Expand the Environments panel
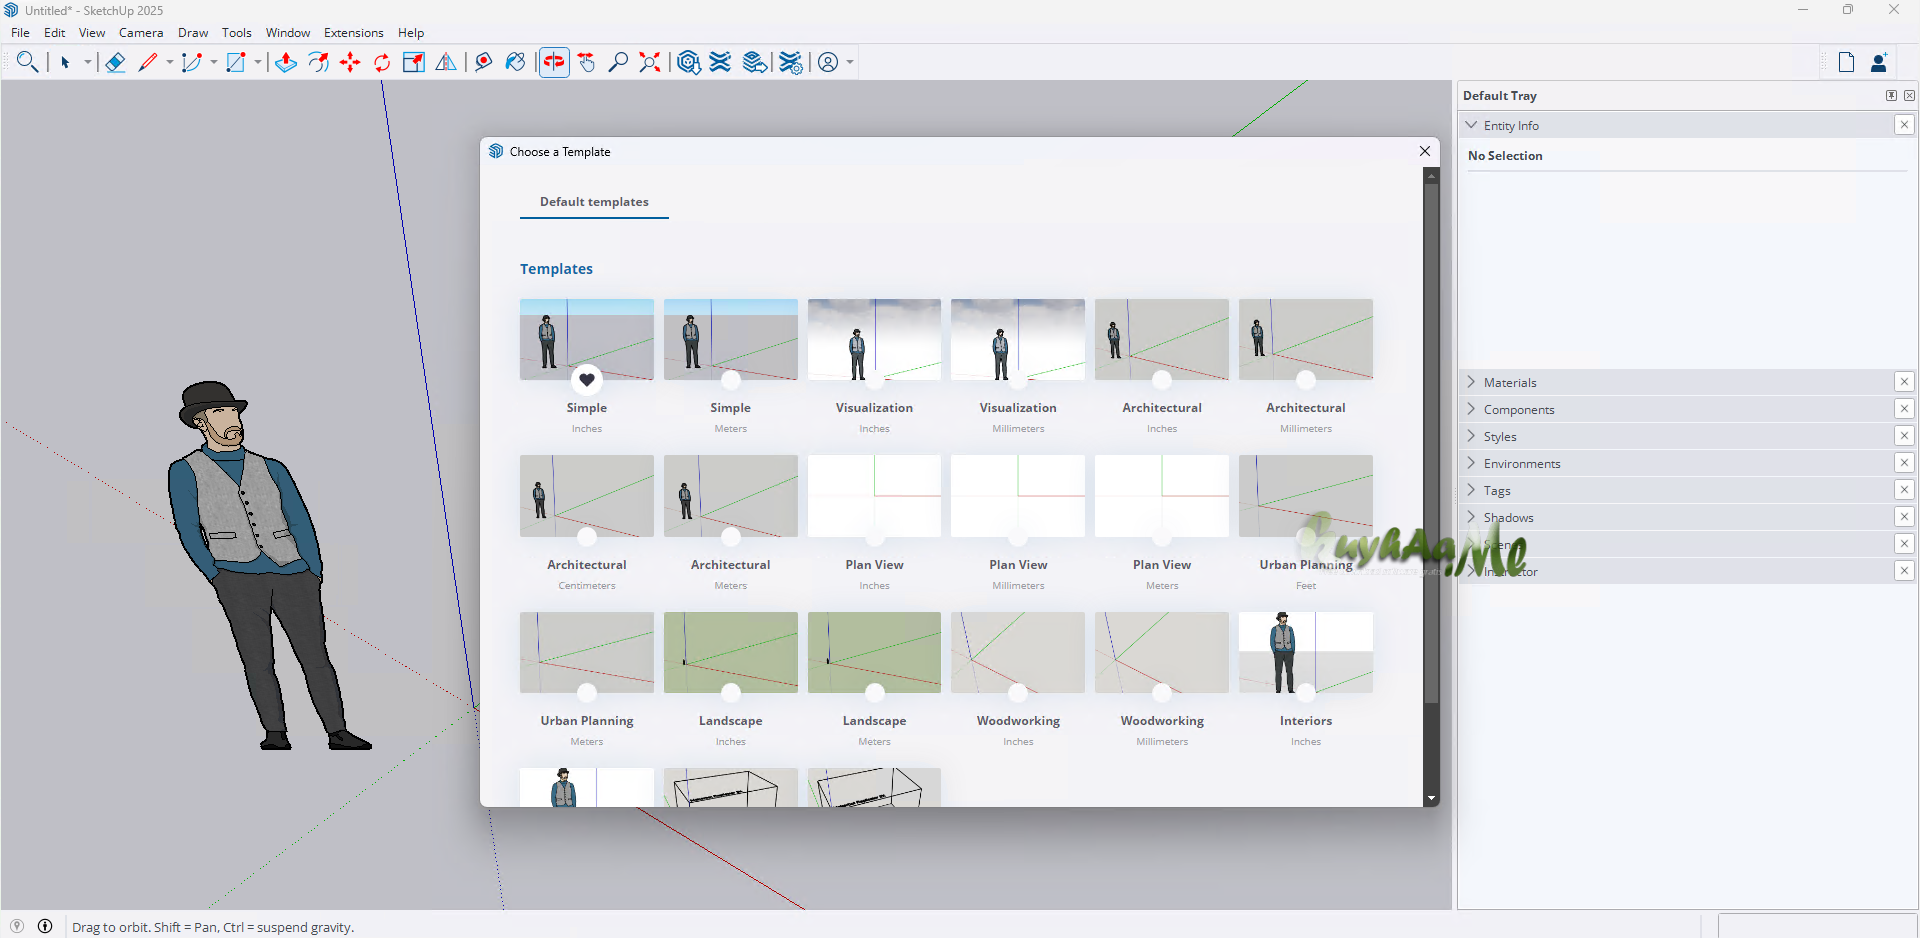1920x938 pixels. [x=1471, y=463]
